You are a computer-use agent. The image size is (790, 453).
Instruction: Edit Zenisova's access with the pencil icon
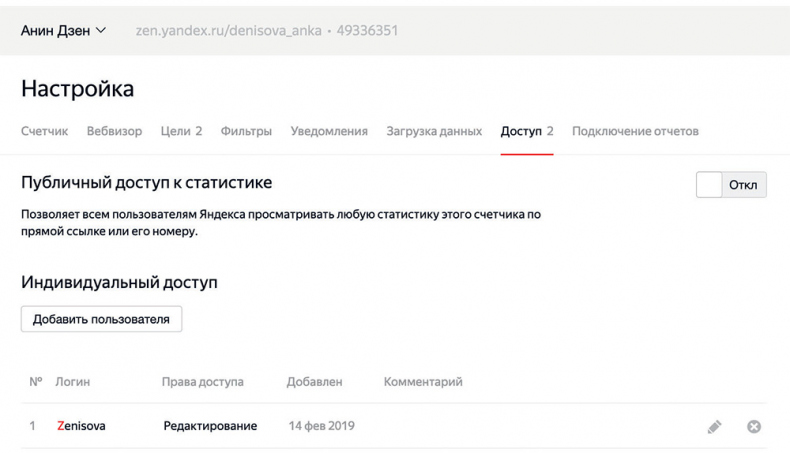(714, 427)
